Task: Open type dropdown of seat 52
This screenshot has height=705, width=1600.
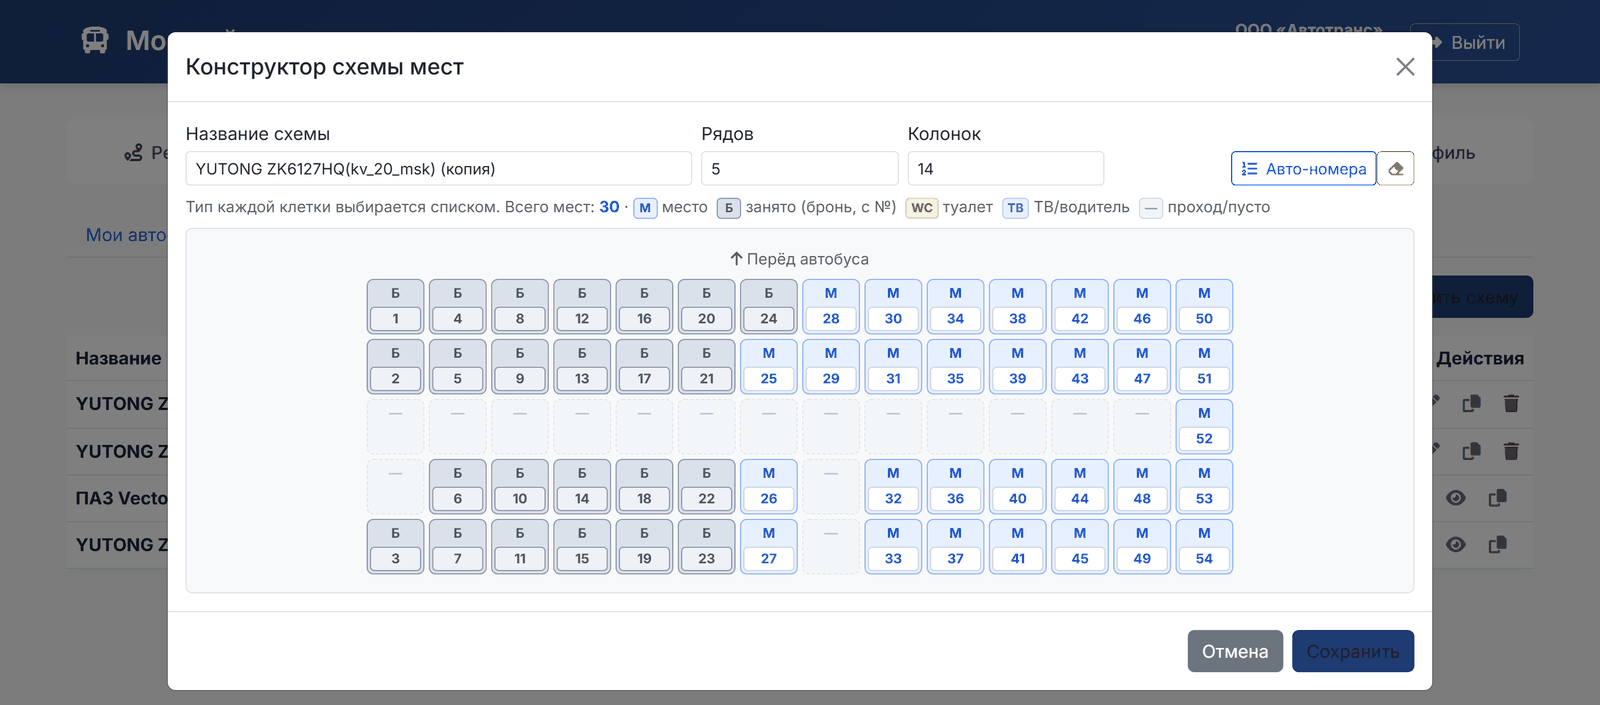Action: coord(1204,414)
